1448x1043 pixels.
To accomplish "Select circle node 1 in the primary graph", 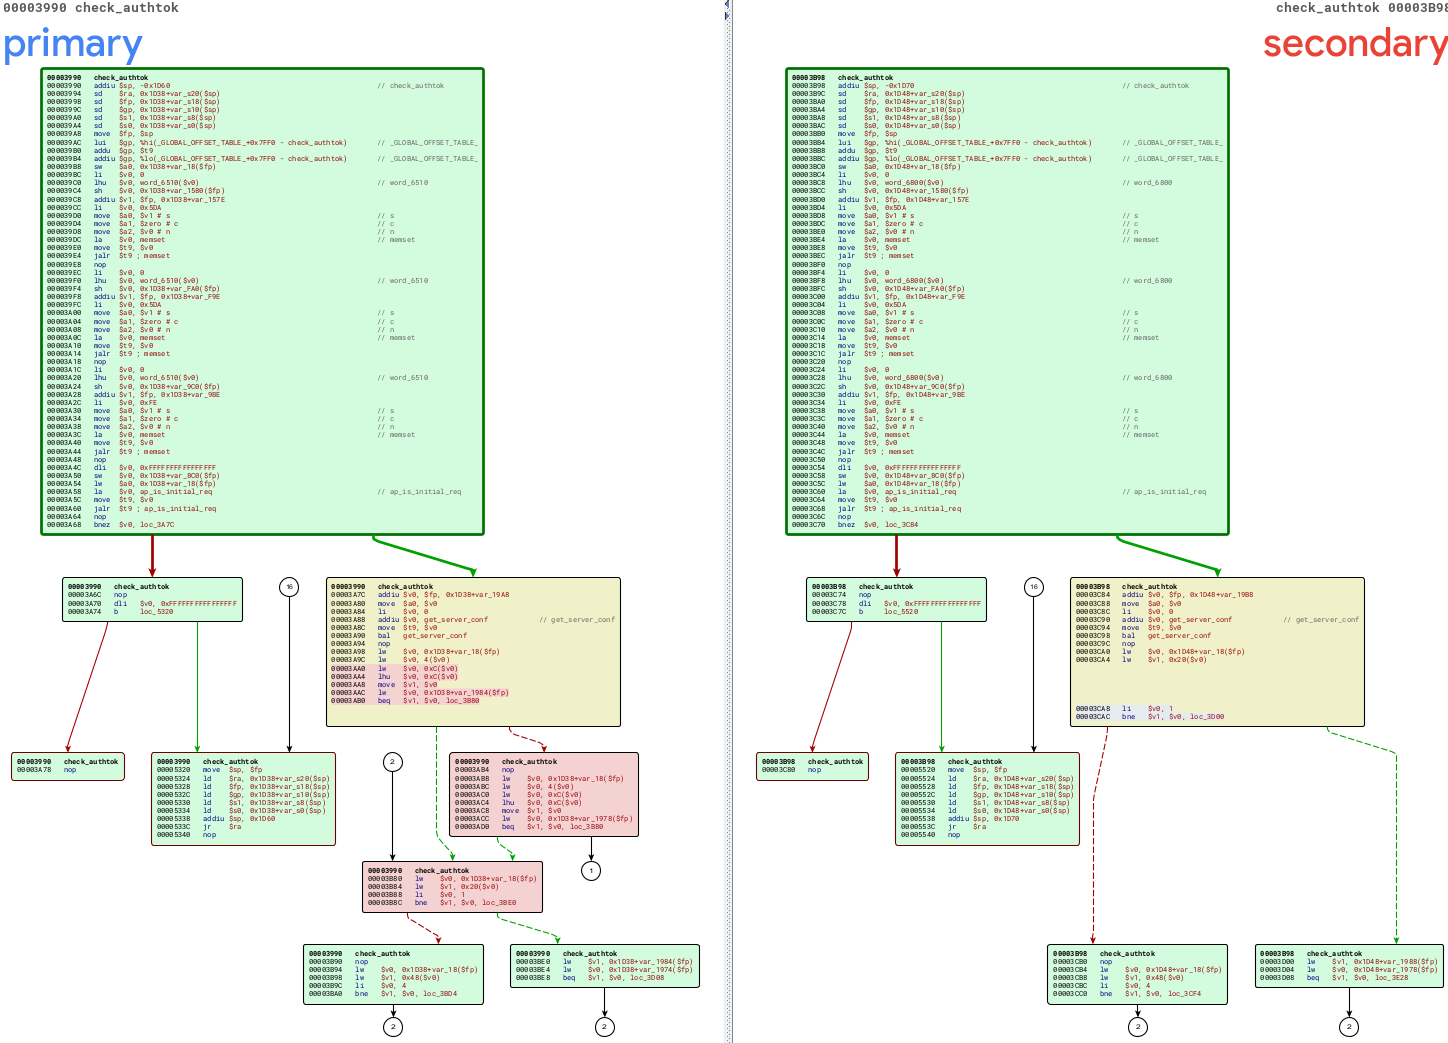I will (x=591, y=871).
